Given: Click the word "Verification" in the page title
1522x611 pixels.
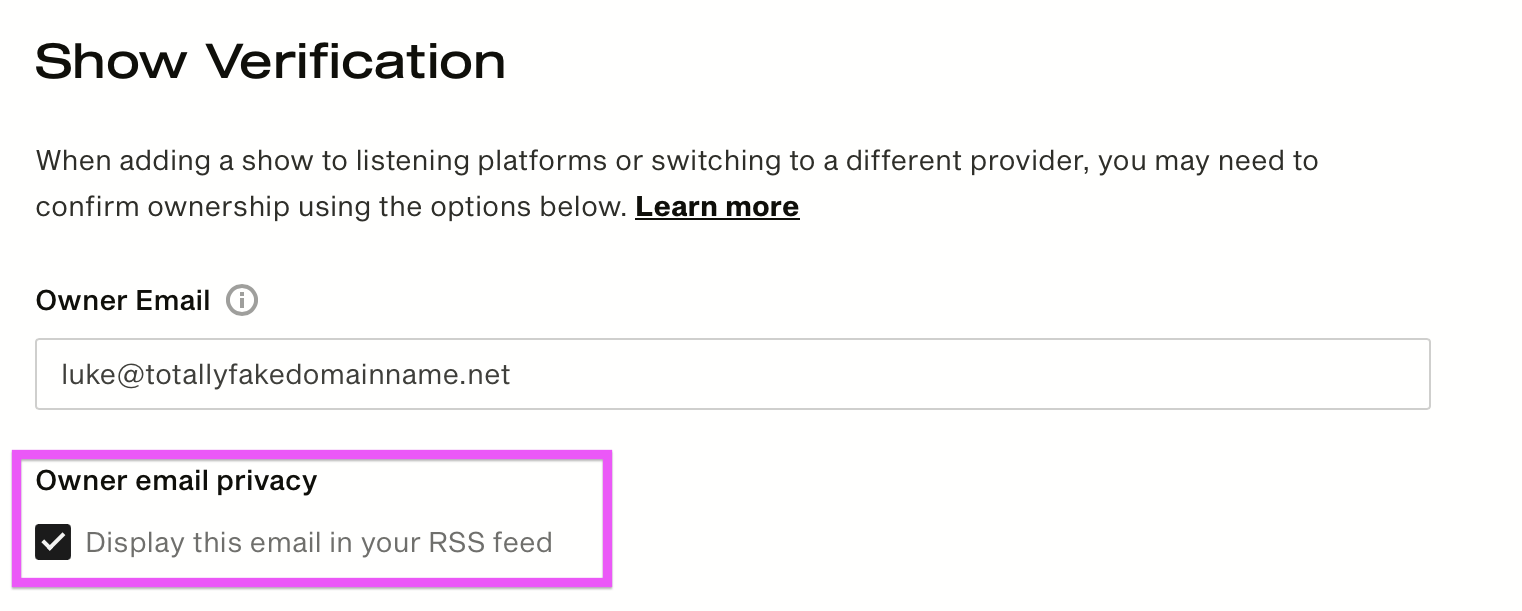Looking at the screenshot, I should point(355,62).
